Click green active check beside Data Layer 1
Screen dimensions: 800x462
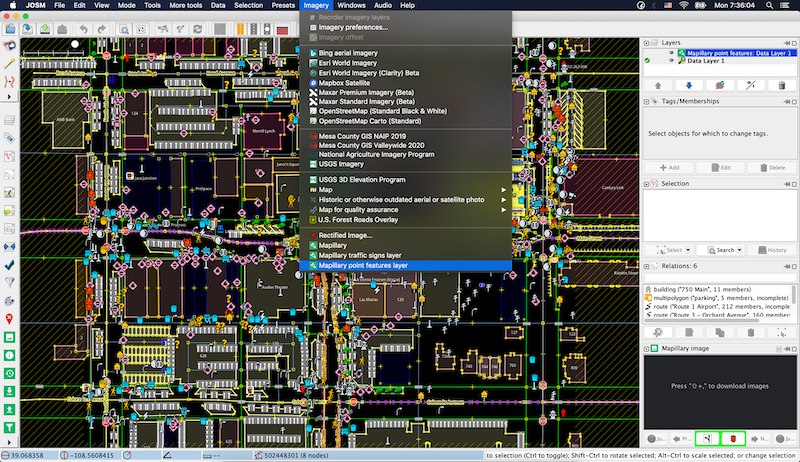(647, 61)
